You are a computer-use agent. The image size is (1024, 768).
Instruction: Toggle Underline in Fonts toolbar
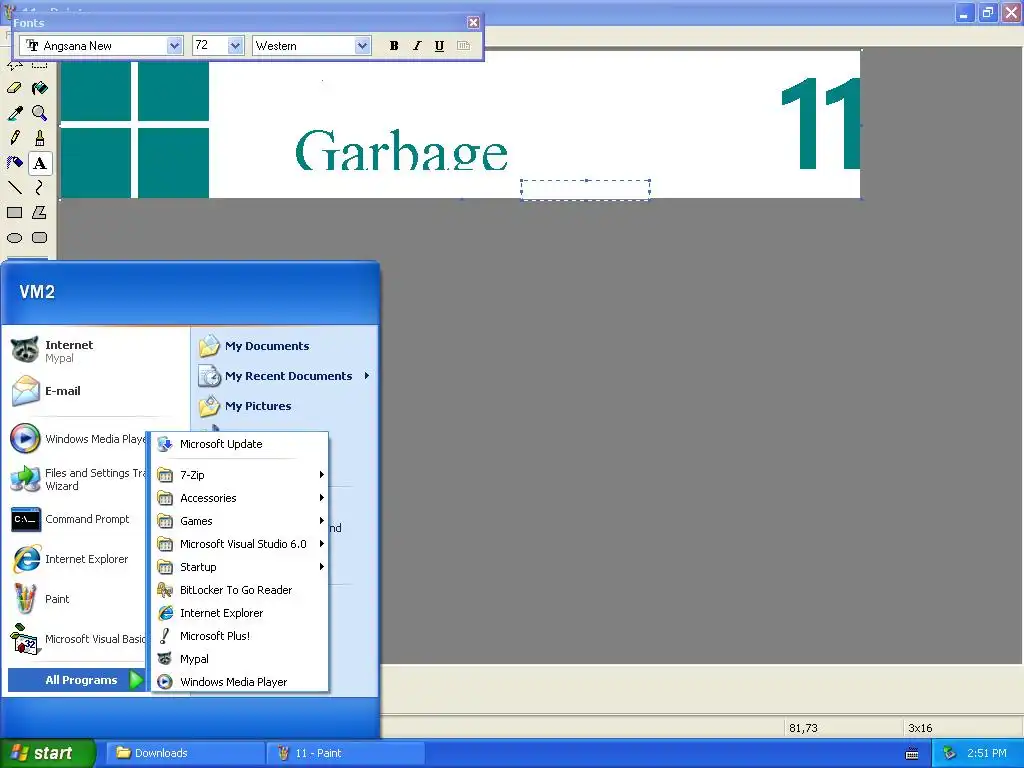click(440, 46)
